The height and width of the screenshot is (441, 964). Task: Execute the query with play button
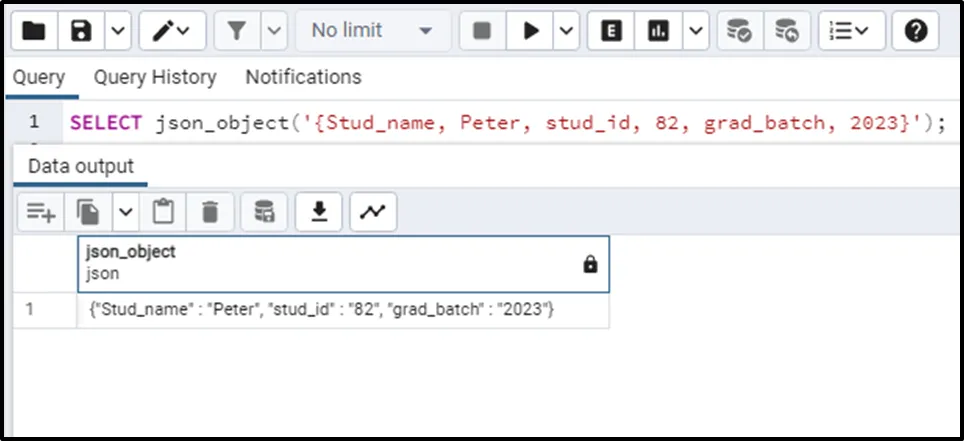(x=529, y=31)
